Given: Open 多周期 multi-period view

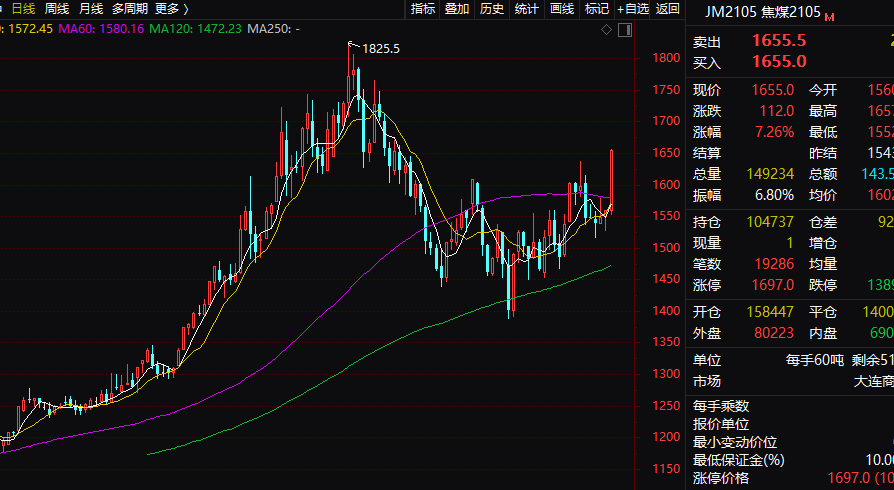Looking at the screenshot, I should [129, 9].
